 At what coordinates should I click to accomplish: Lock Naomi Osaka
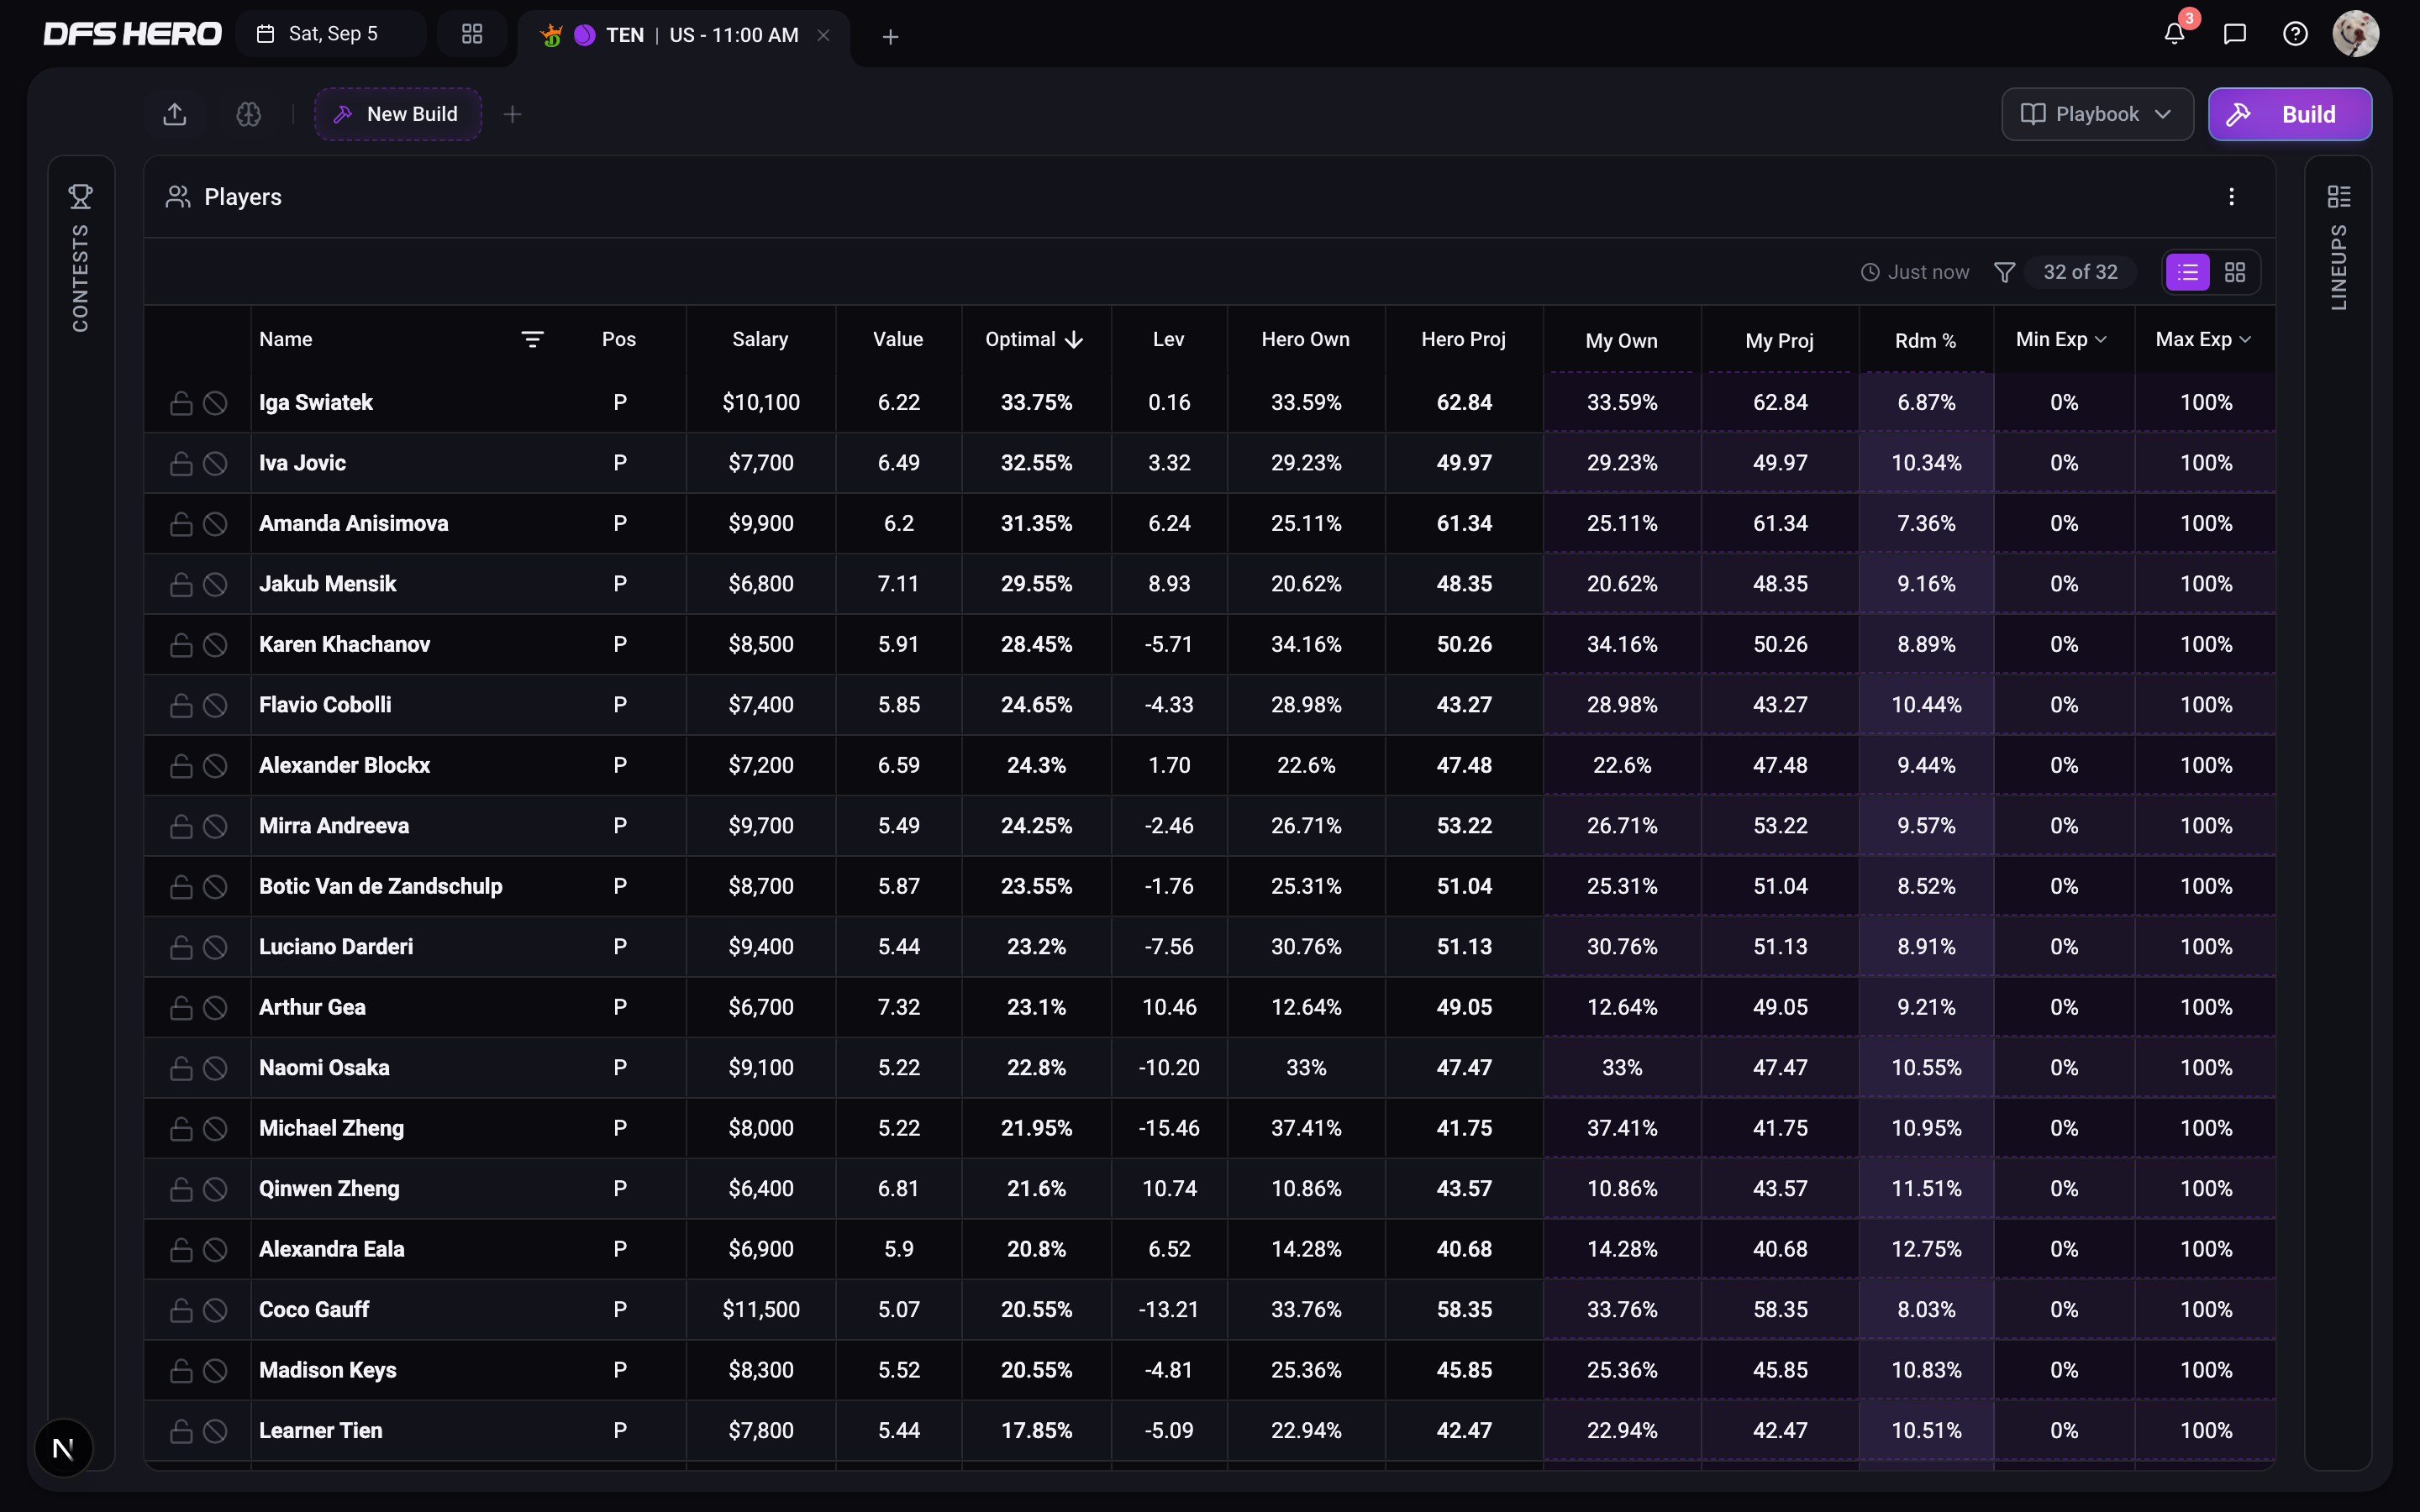pyautogui.click(x=181, y=1068)
